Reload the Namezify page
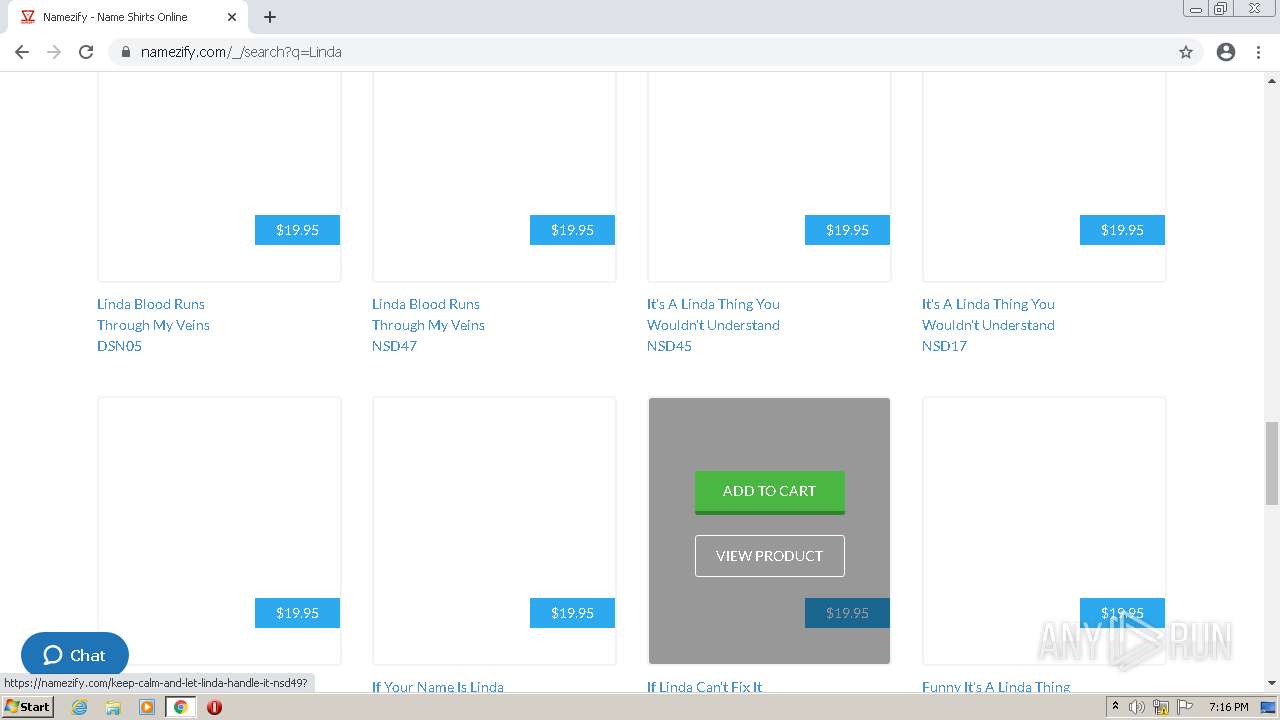This screenshot has width=1280, height=720. point(86,52)
